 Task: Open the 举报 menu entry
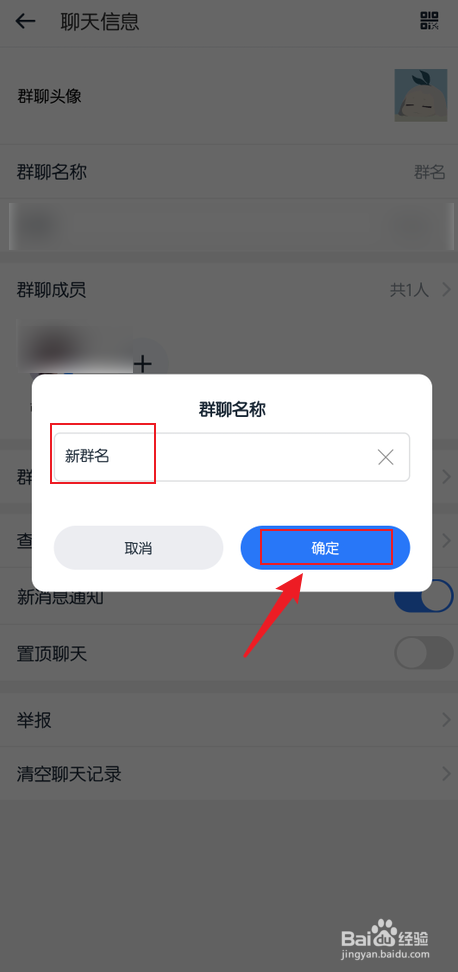[x=229, y=720]
